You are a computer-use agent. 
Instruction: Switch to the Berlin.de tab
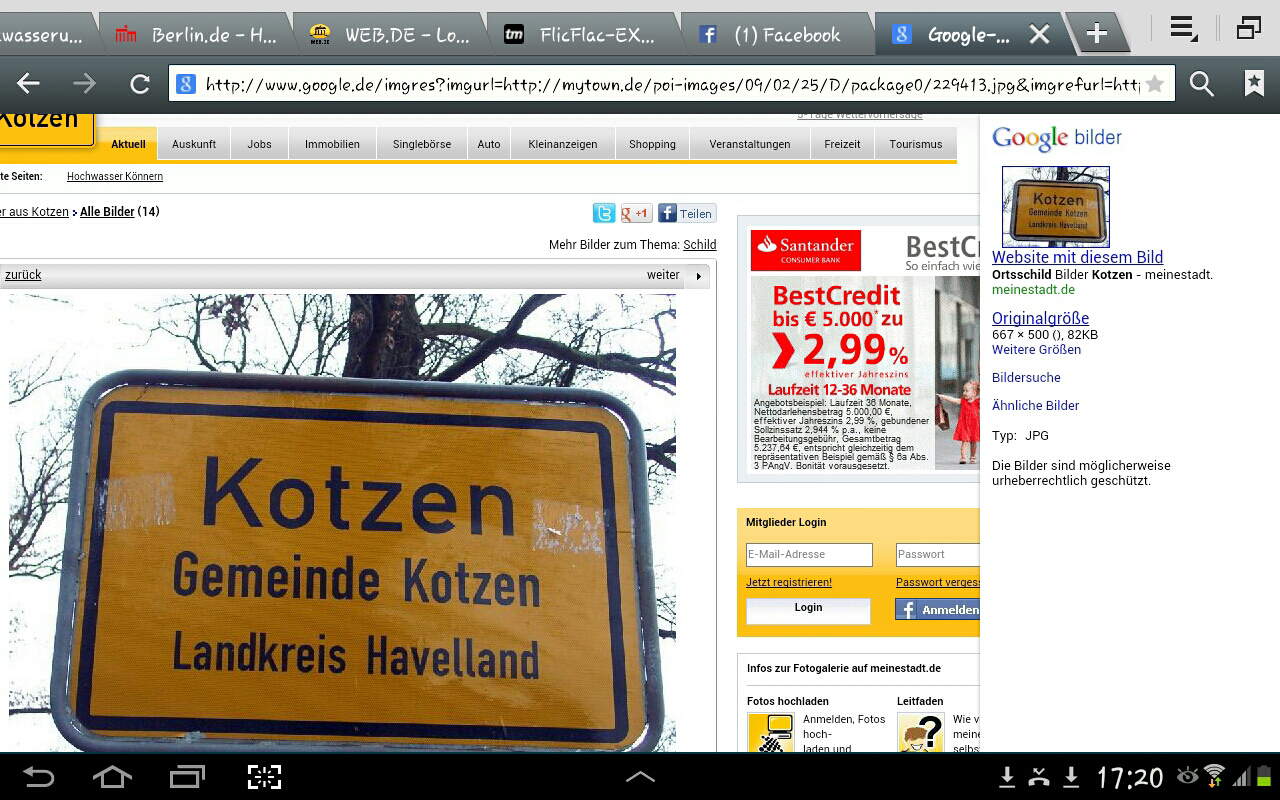point(195,35)
